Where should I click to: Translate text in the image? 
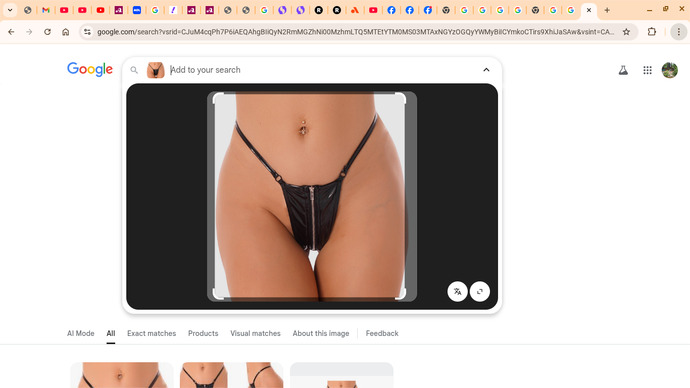[x=457, y=291]
